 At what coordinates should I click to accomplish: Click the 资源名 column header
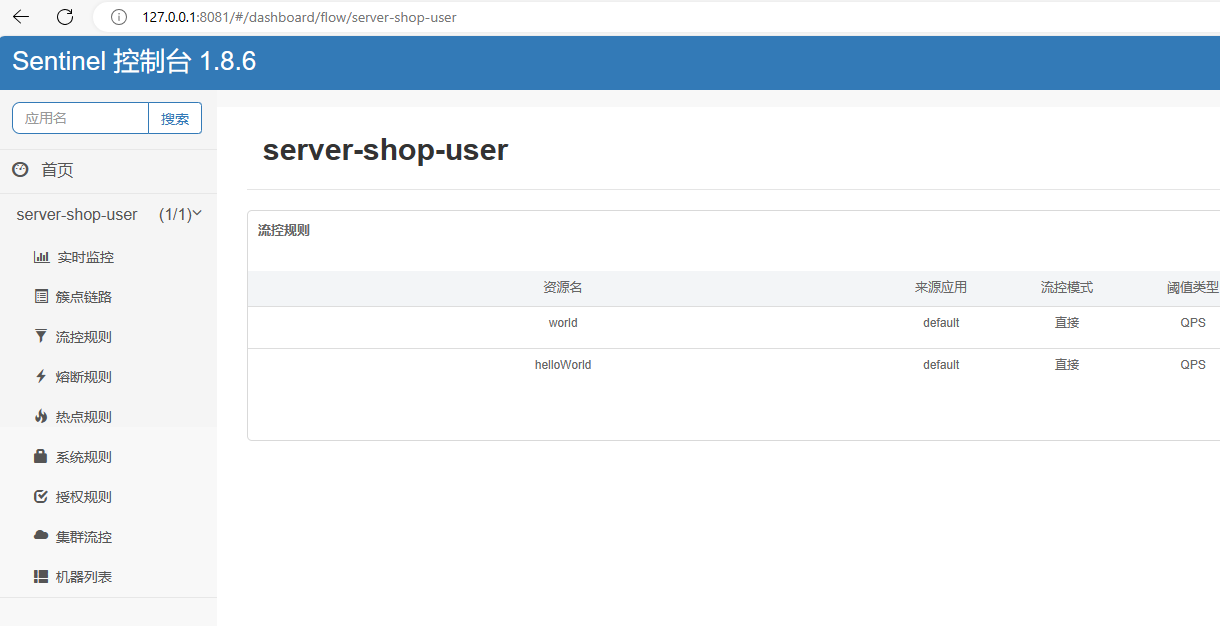pyautogui.click(x=563, y=288)
